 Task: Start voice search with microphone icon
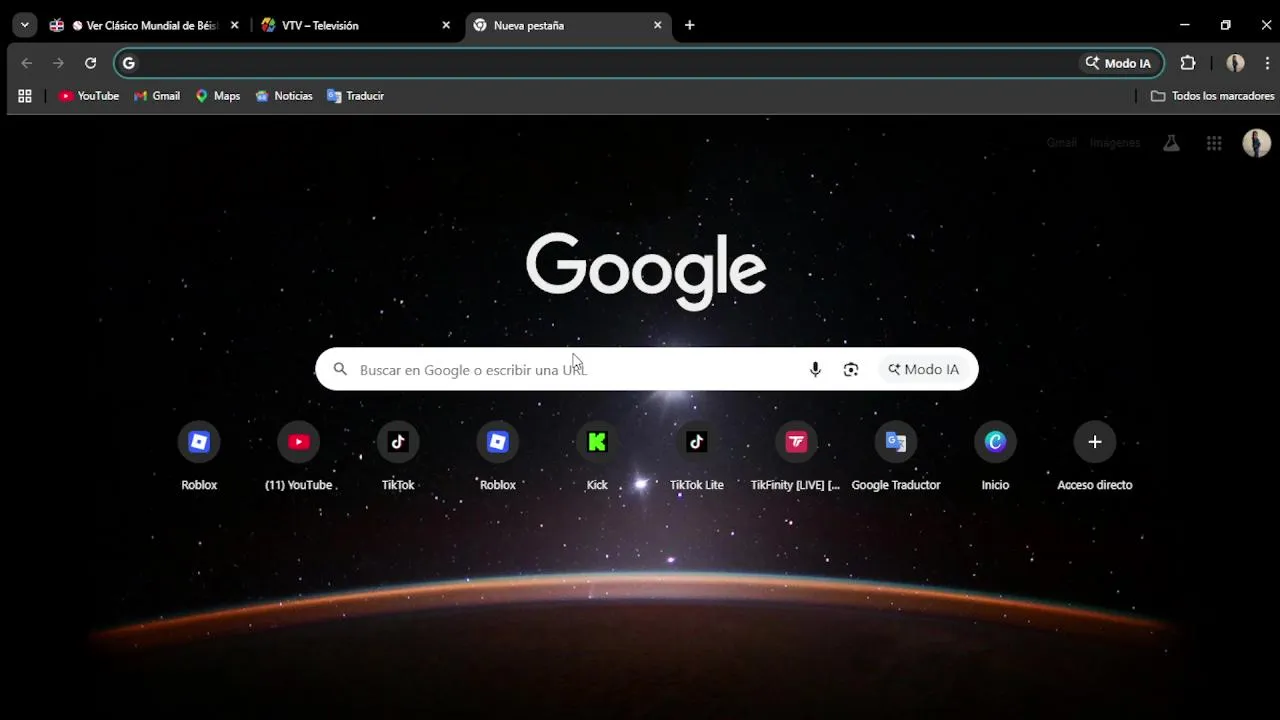click(815, 369)
